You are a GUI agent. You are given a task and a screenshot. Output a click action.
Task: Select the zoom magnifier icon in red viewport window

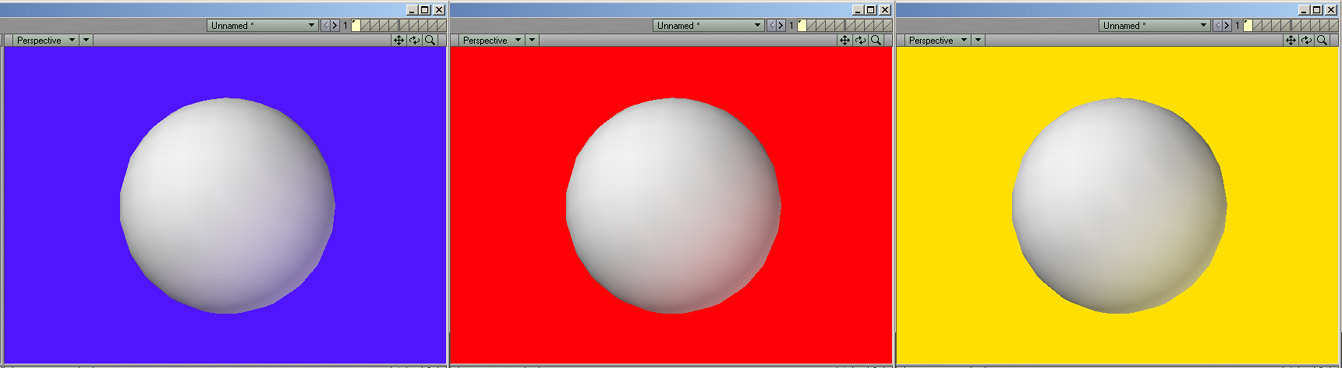tap(876, 40)
